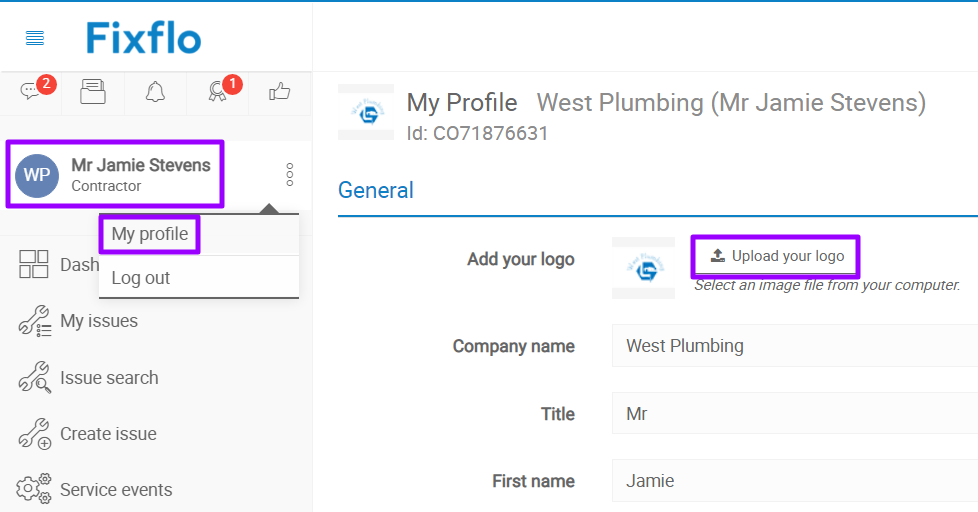Viewport: 978px width, 512px height.
Task: Click the documents folder icon
Action: tap(93, 93)
